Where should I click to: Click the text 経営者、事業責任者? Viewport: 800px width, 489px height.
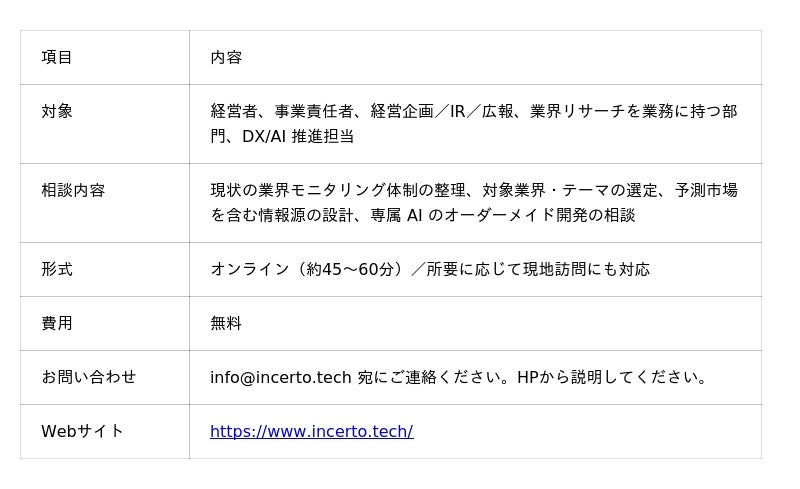pos(282,112)
